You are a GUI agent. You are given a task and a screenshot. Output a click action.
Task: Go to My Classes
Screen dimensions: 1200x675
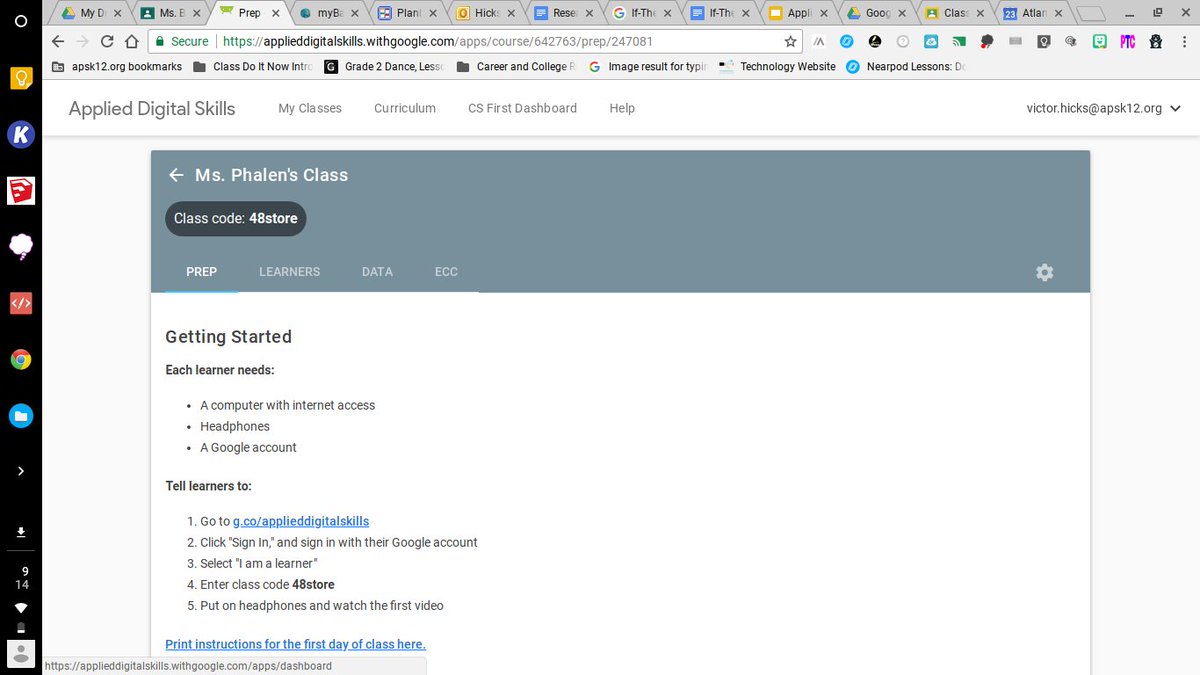310,108
